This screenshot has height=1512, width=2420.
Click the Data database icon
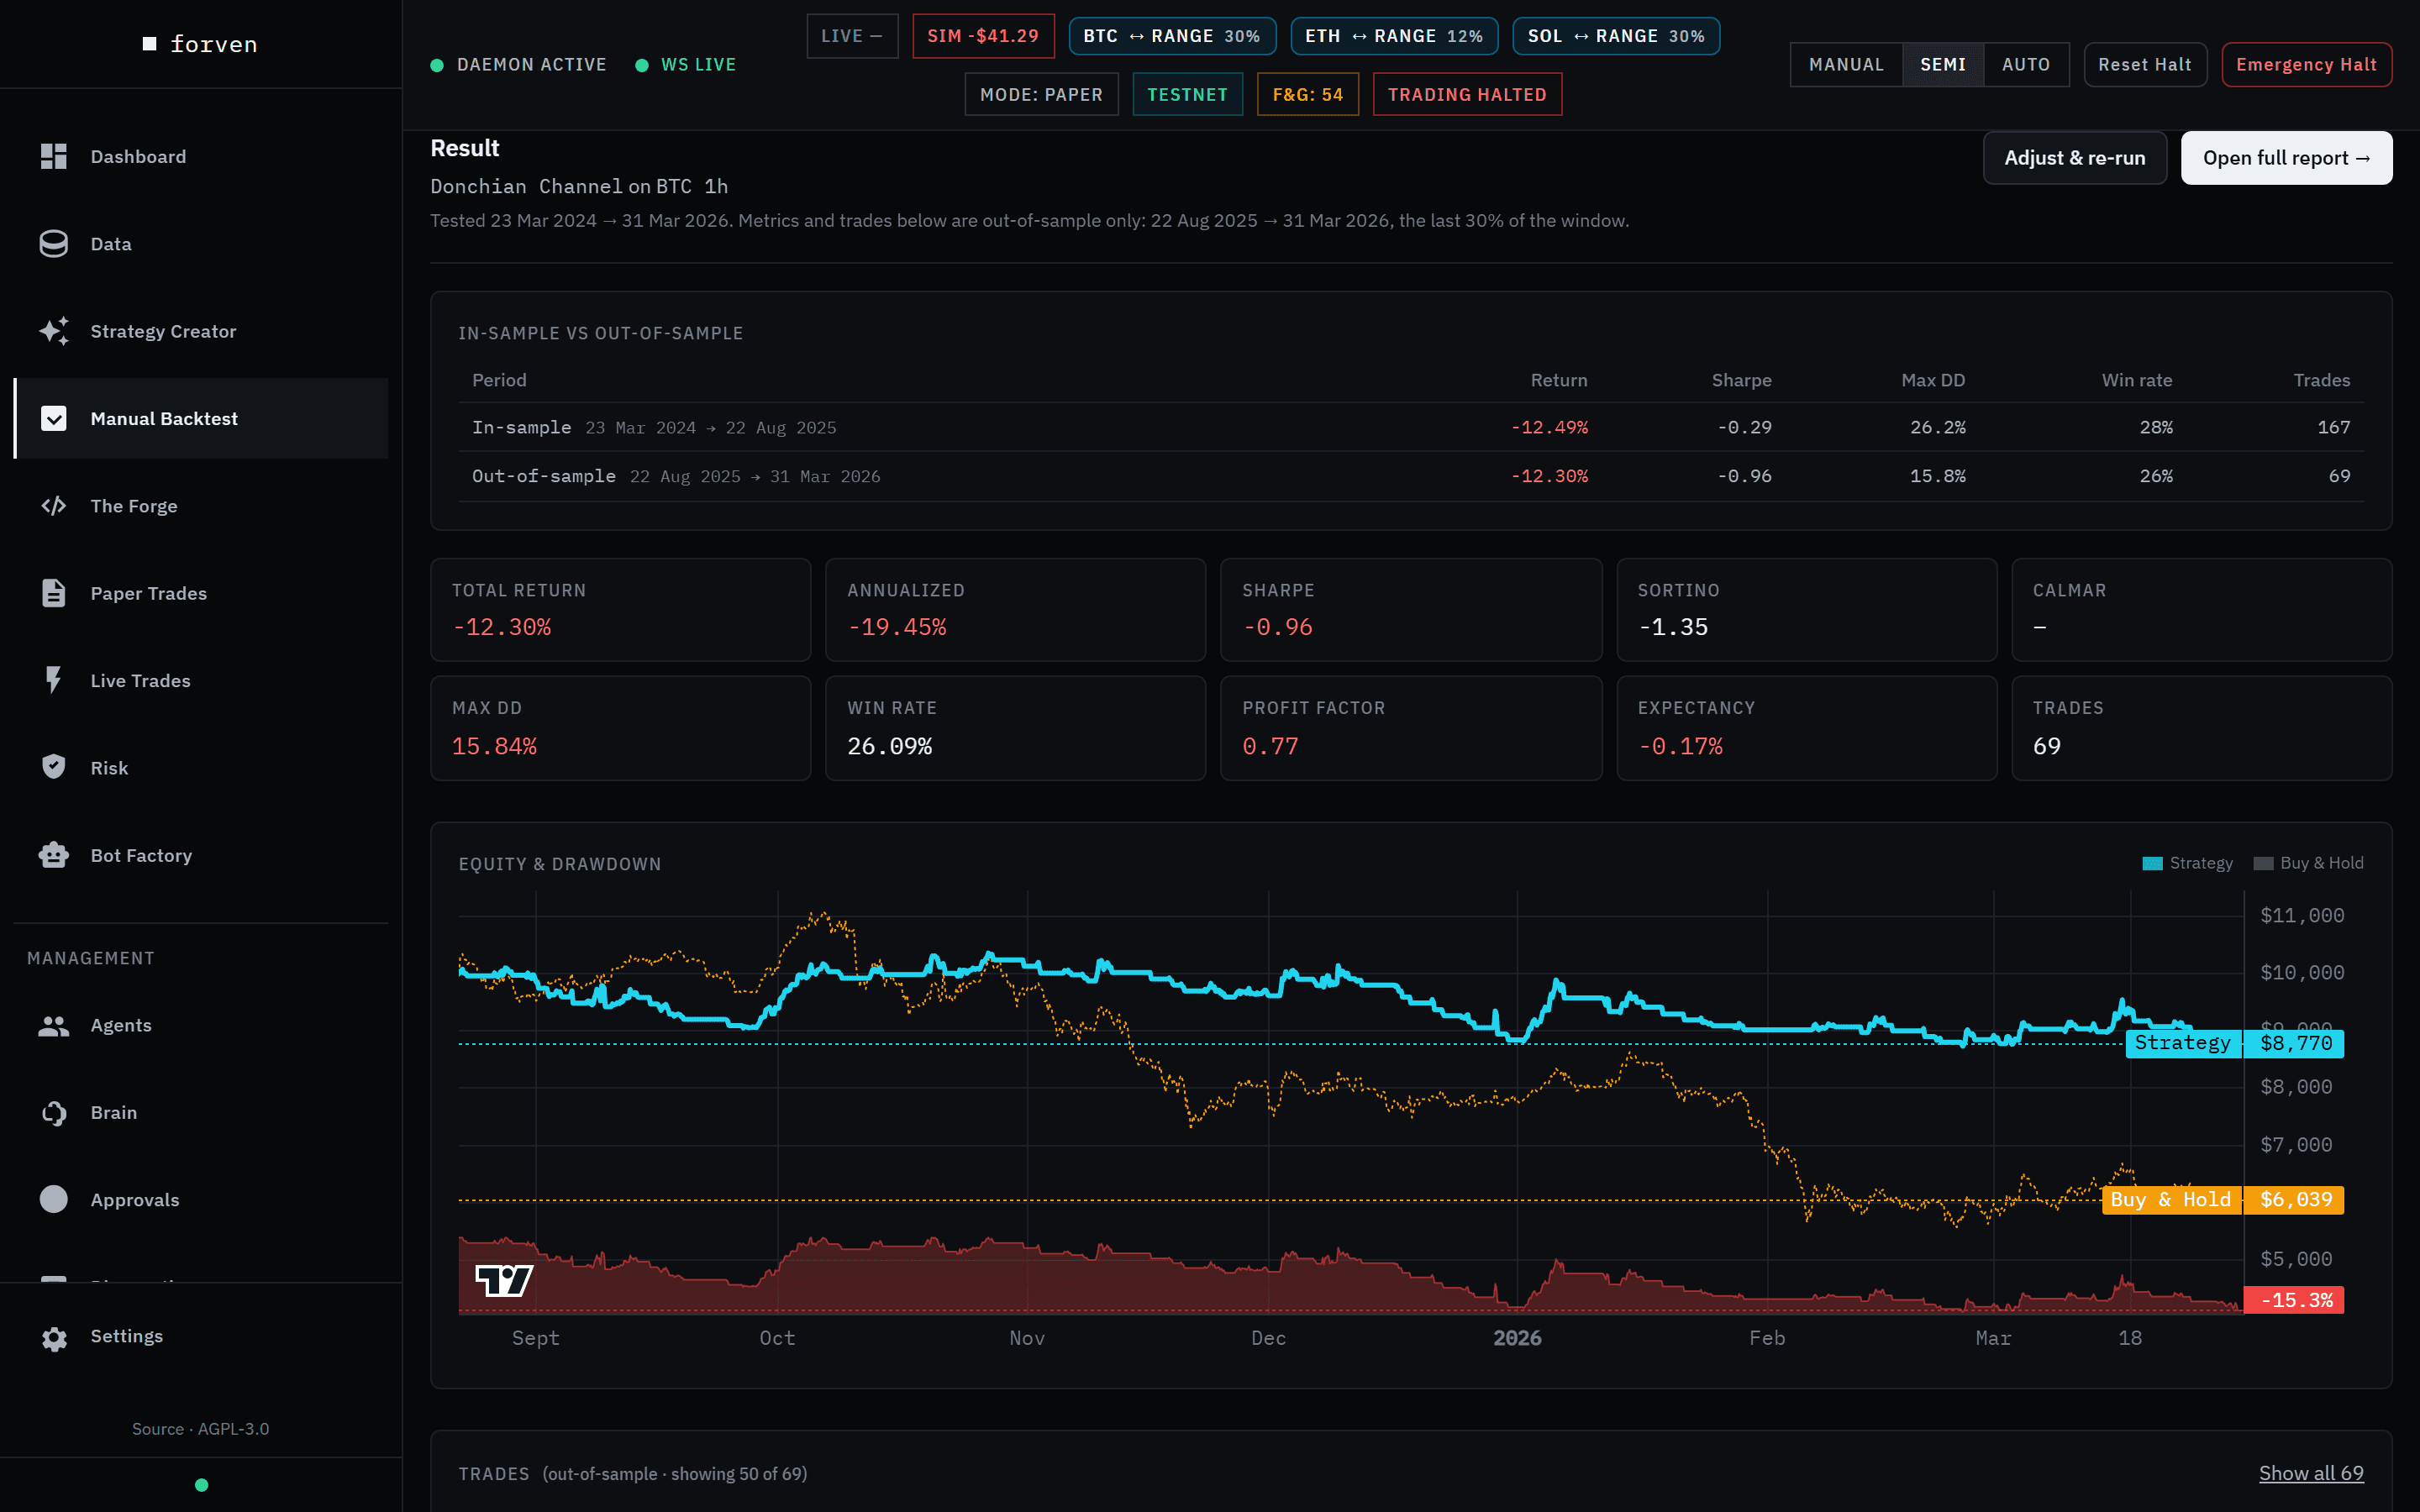point(53,244)
